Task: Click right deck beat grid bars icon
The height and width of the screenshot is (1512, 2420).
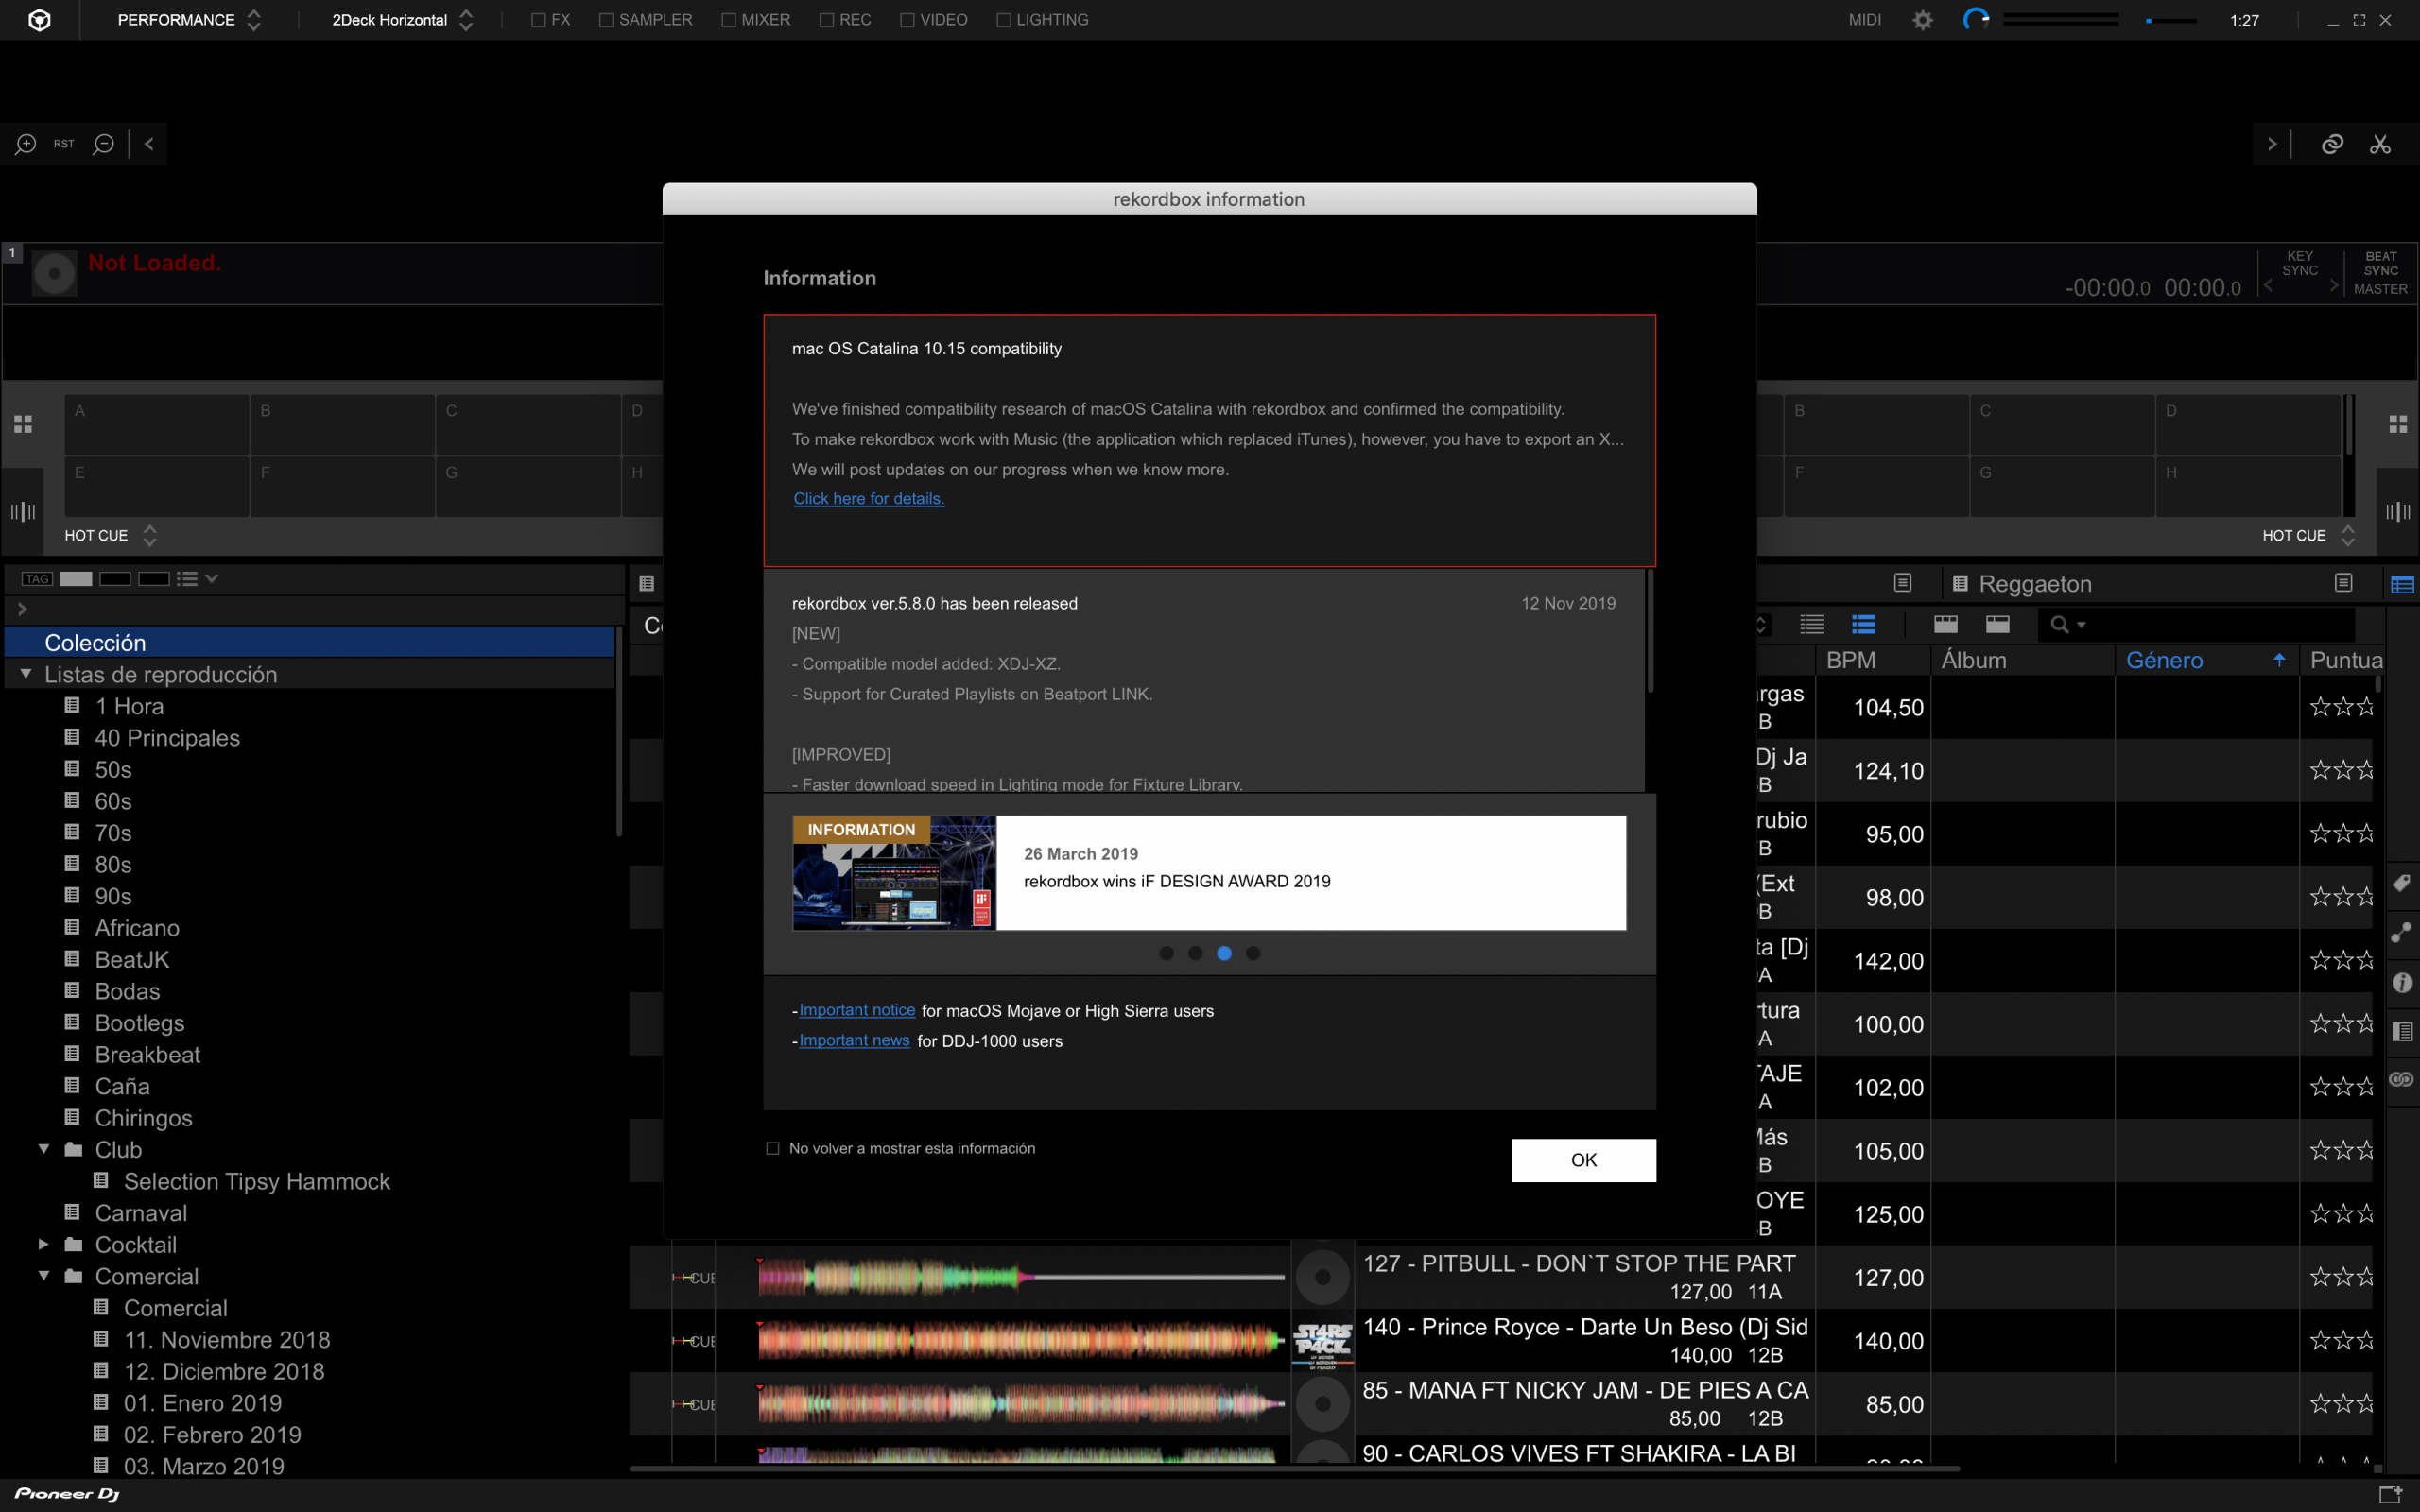Action: (x=2398, y=512)
